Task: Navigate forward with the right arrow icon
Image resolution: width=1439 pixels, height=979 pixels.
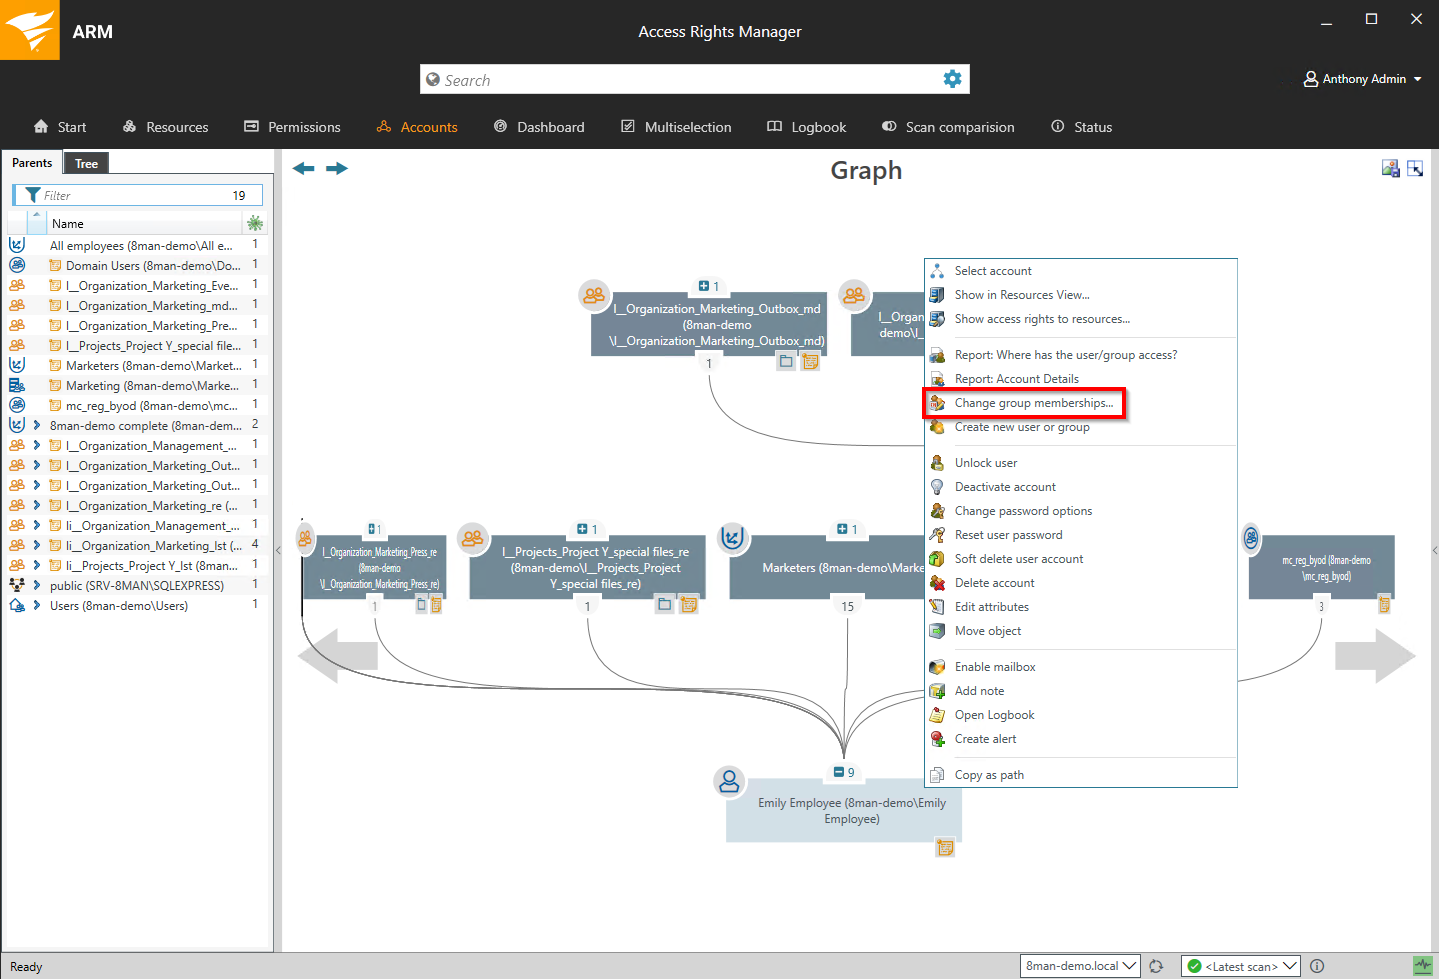Action: click(x=337, y=168)
